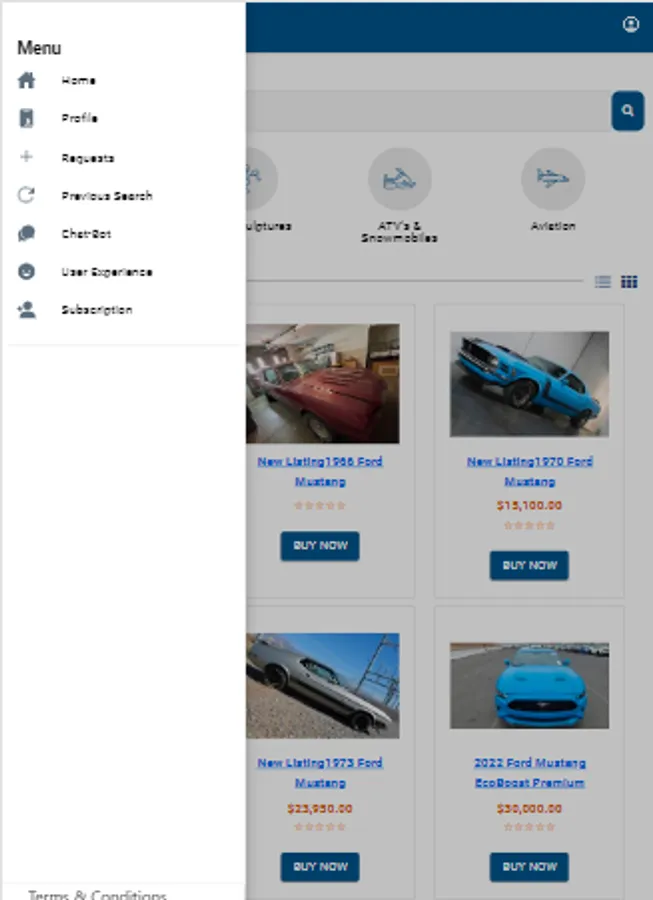The width and height of the screenshot is (653, 900).
Task: Click the smiley icon for User Experience
Action: click(x=26, y=271)
